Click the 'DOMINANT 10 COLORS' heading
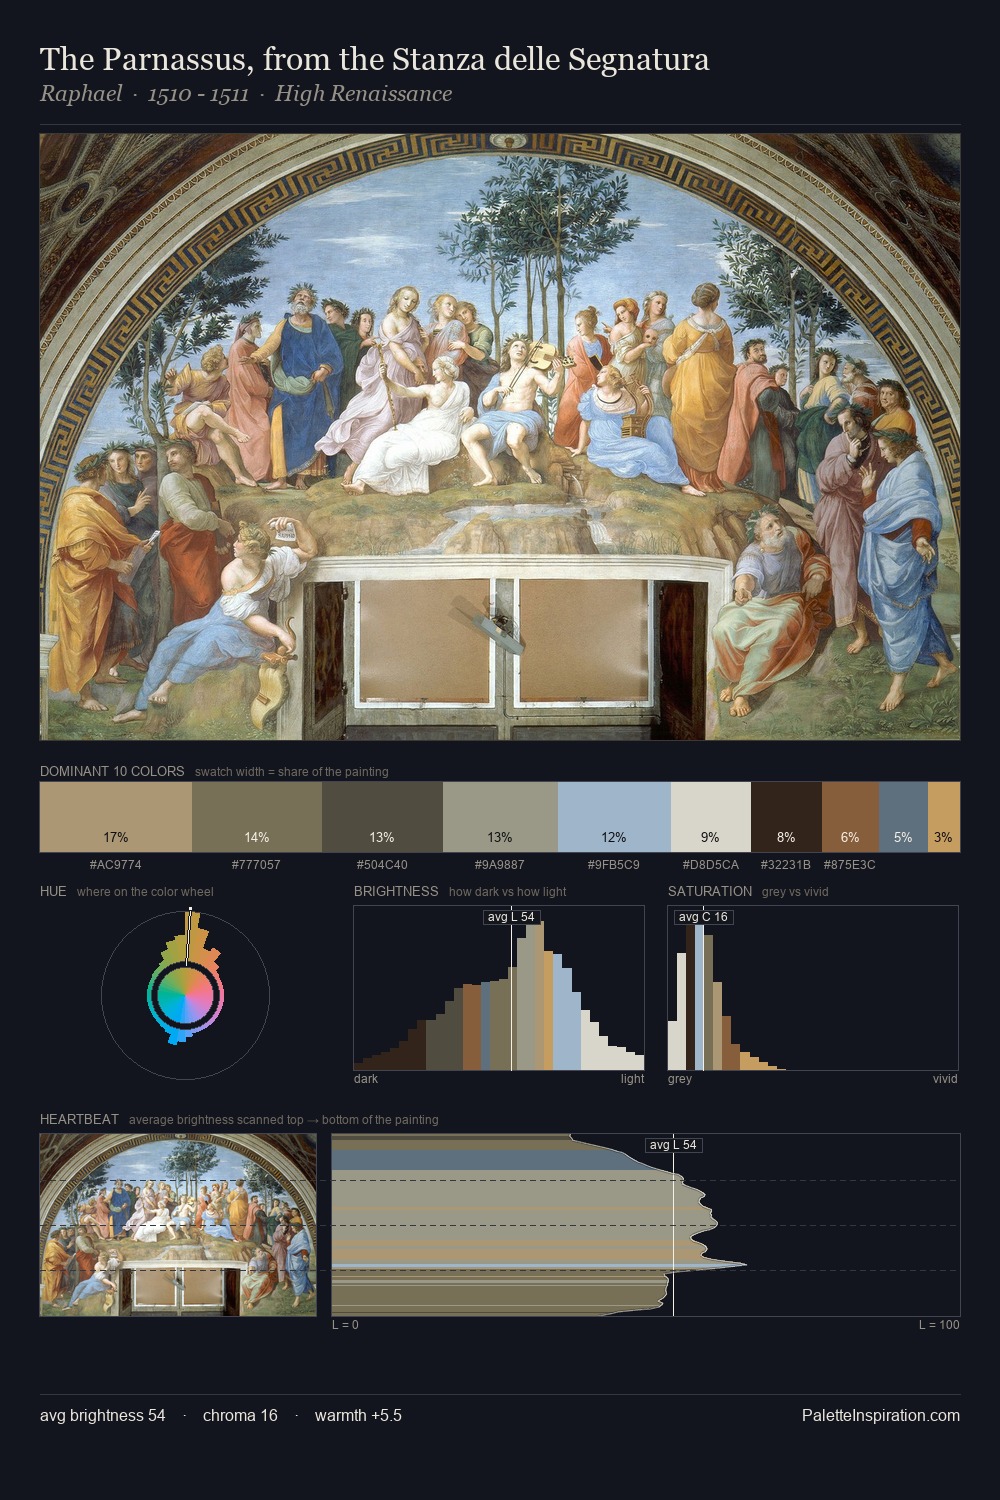This screenshot has height=1500, width=1000. tap(112, 772)
